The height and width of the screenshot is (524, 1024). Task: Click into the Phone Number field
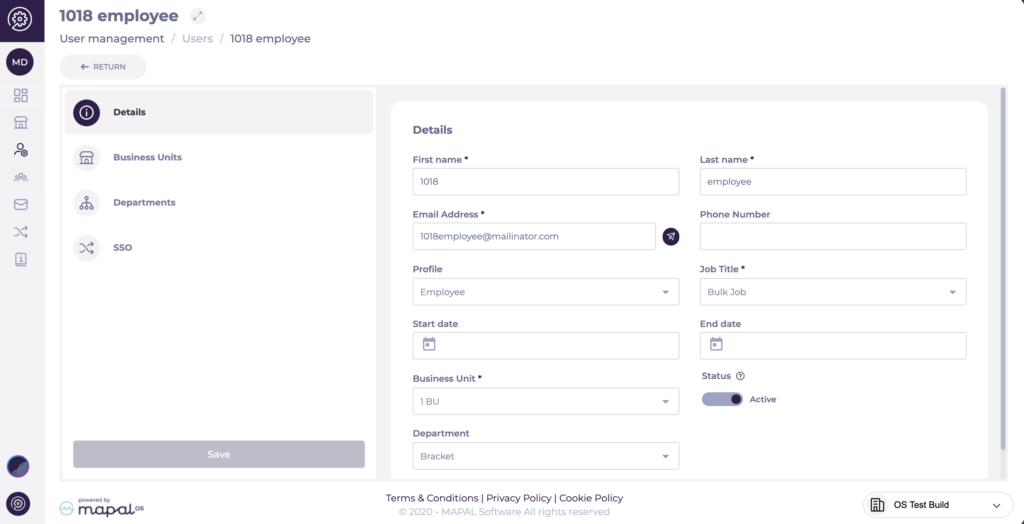click(832, 236)
